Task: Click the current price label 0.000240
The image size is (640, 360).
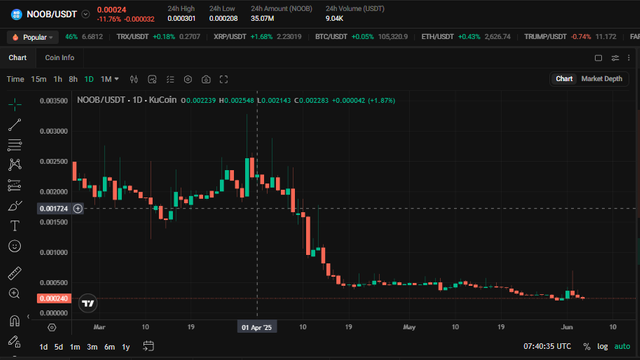Action: click(x=54, y=298)
